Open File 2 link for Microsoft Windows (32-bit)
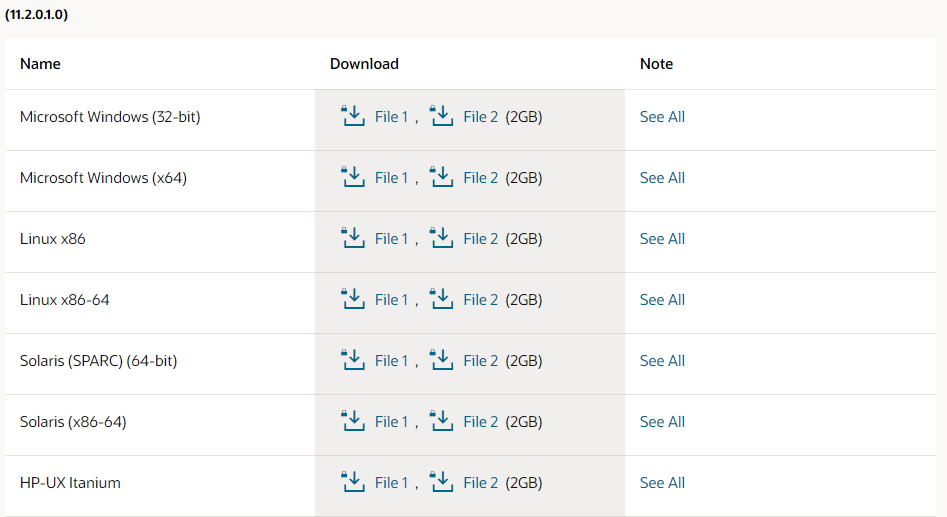This screenshot has width=947, height=517. pos(481,117)
